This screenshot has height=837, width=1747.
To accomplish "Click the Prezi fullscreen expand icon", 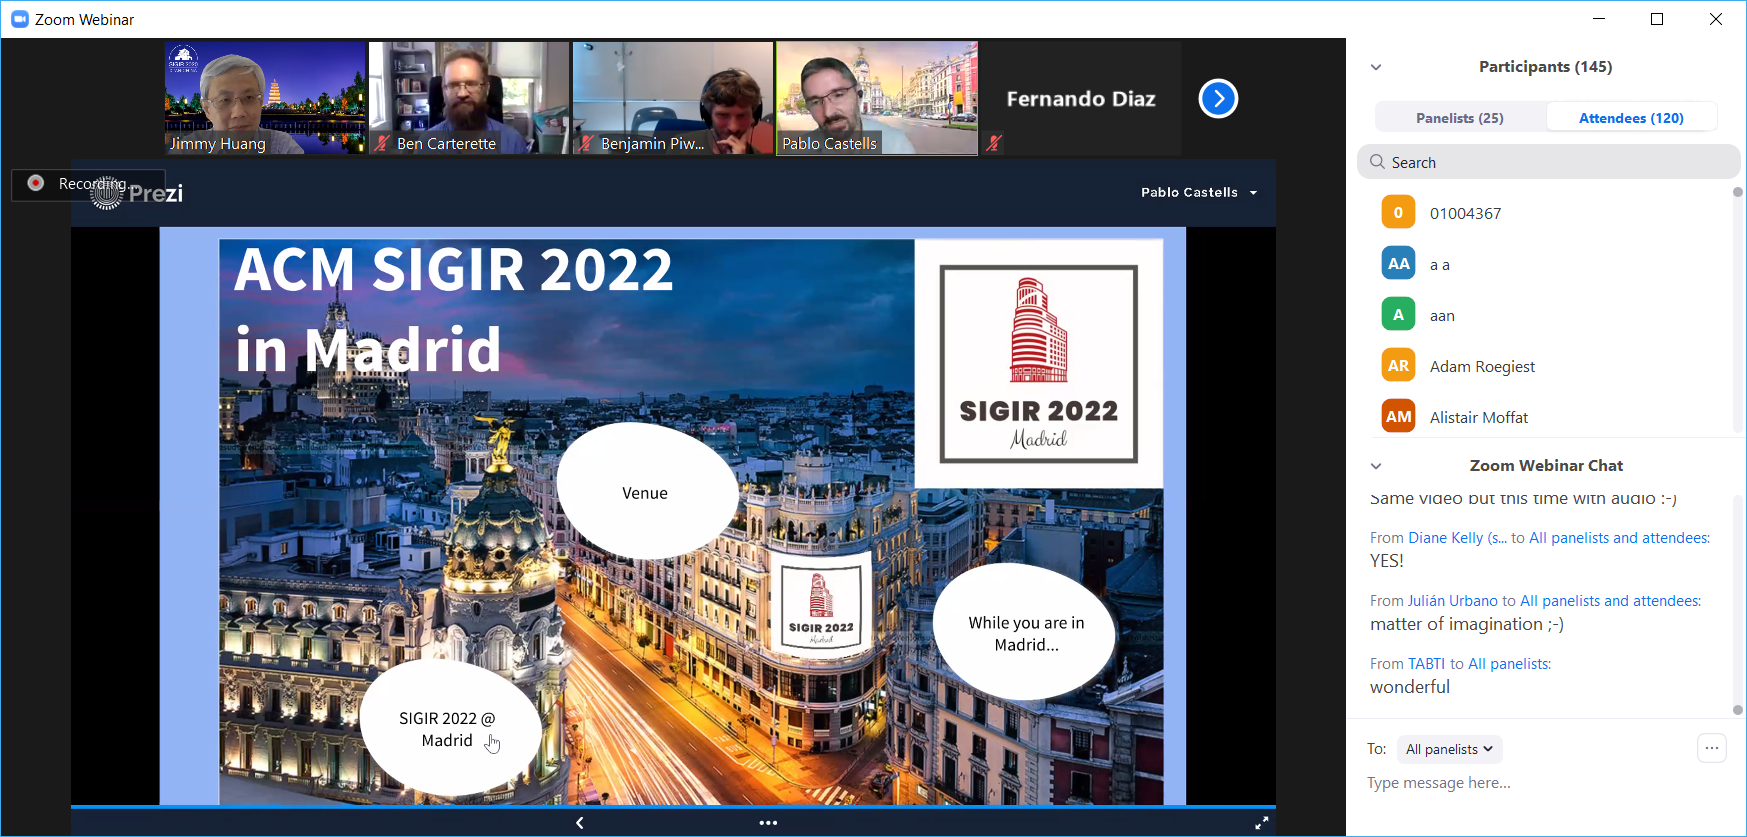I will point(1261,823).
